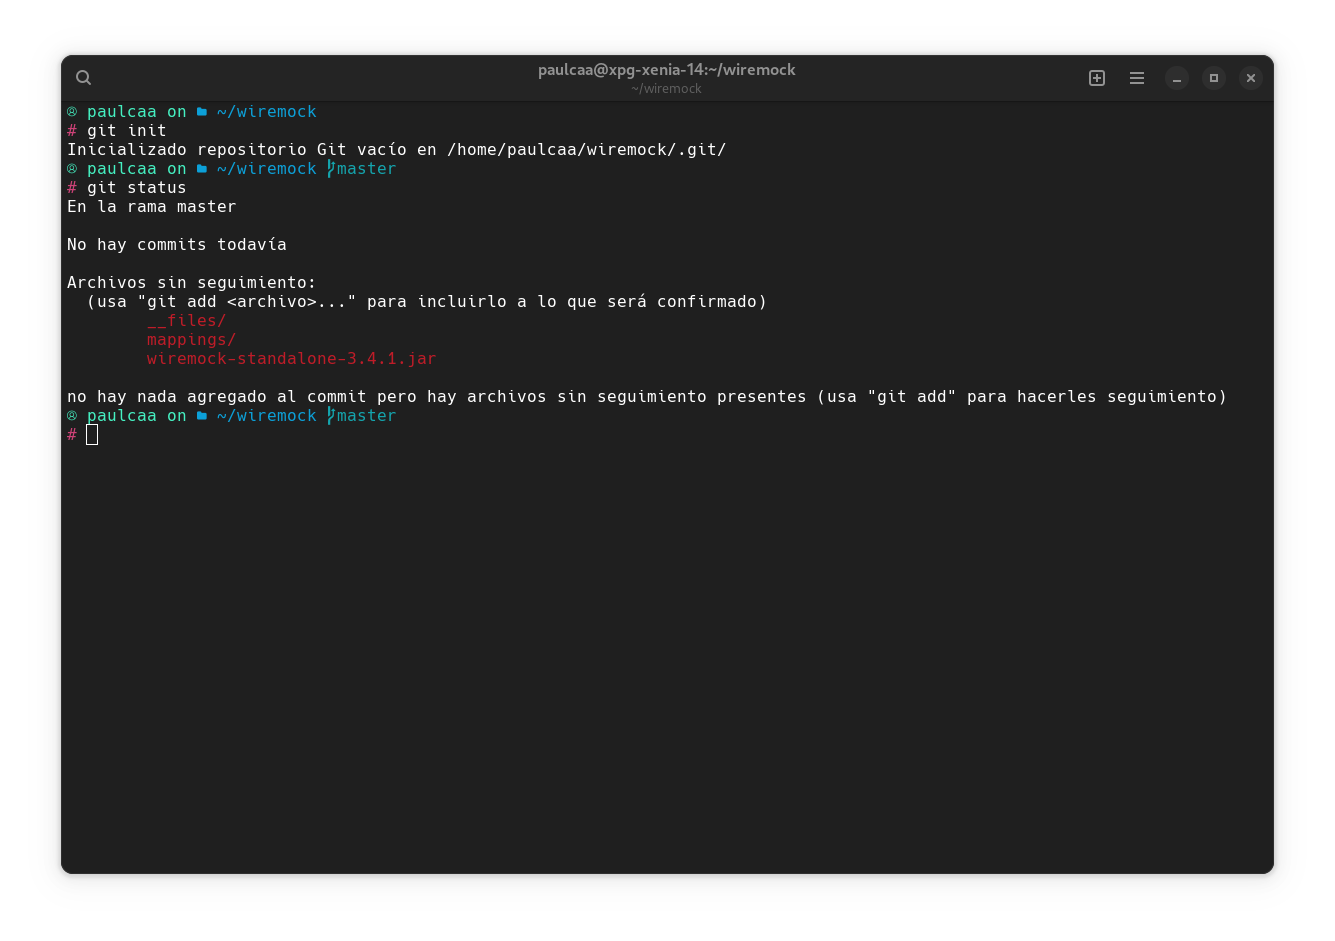Click the /home/paulcaa/wiremock/.git/ path
This screenshot has height=941, width=1335.
[586, 150]
